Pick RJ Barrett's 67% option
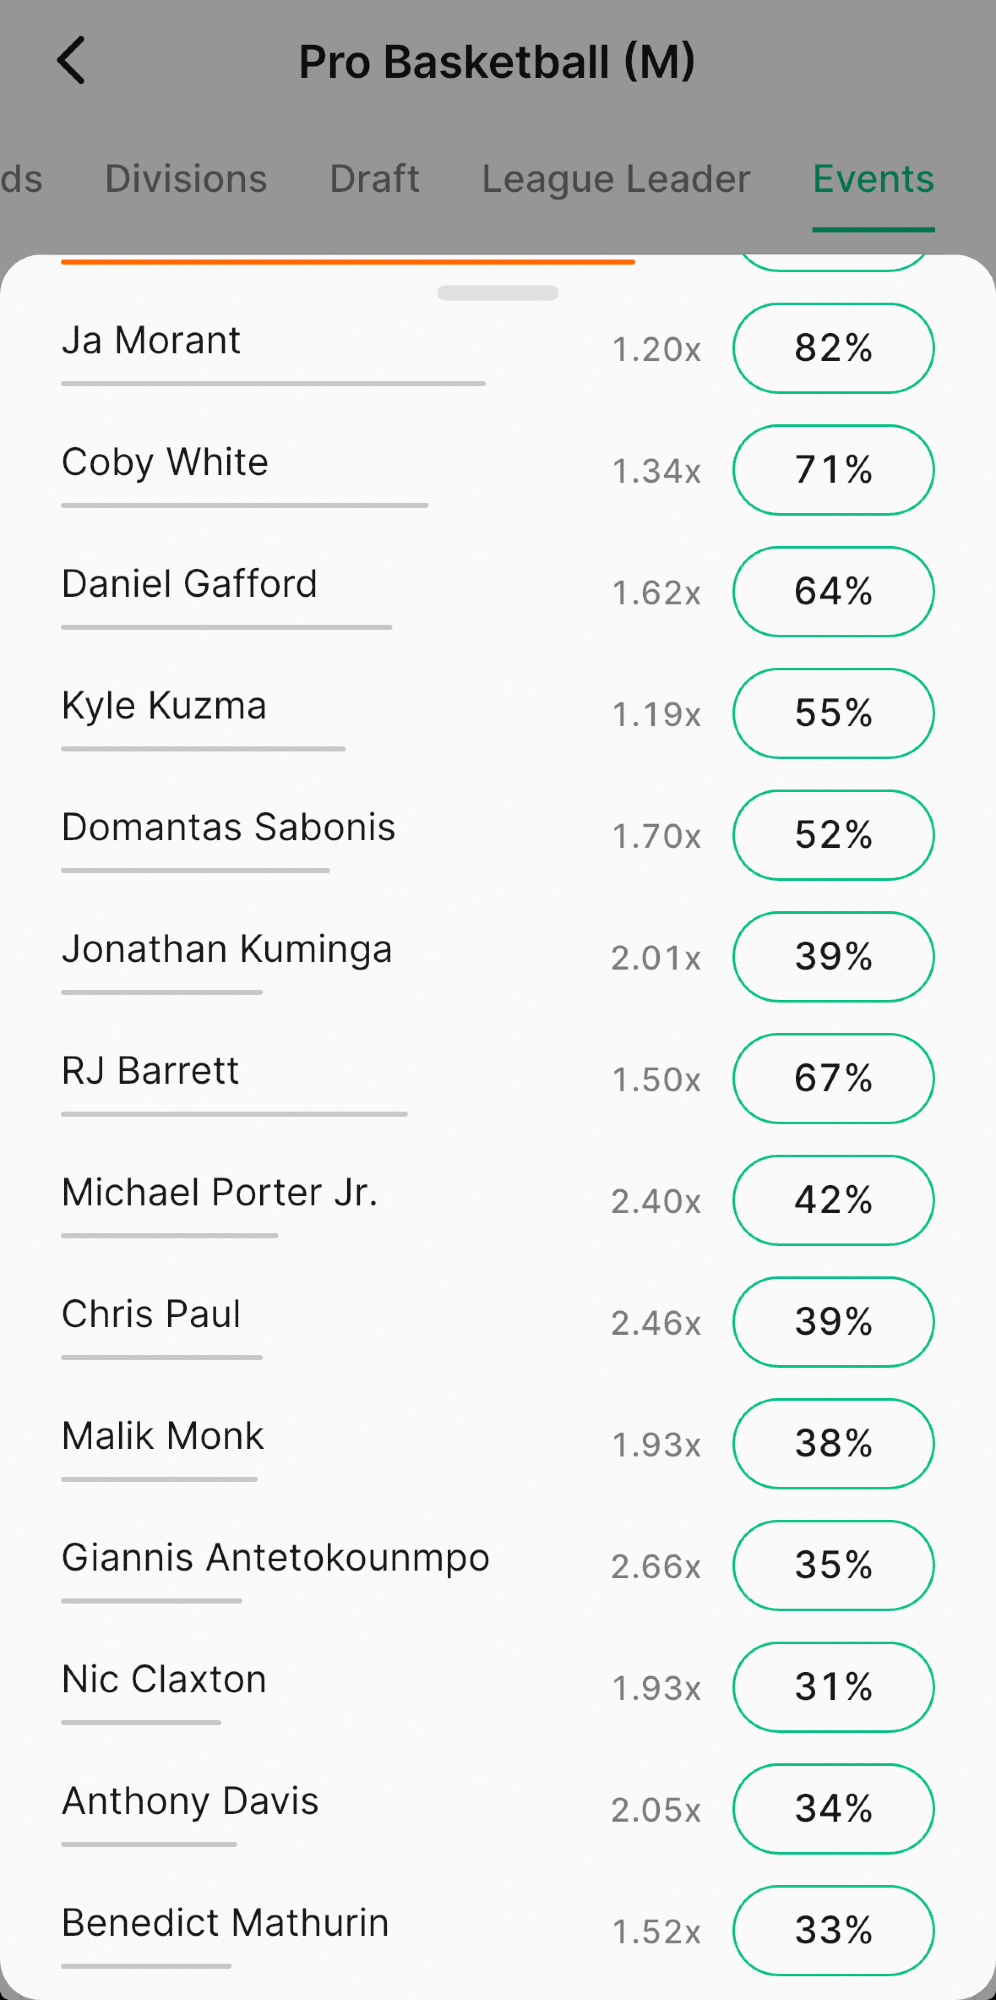 833,1079
